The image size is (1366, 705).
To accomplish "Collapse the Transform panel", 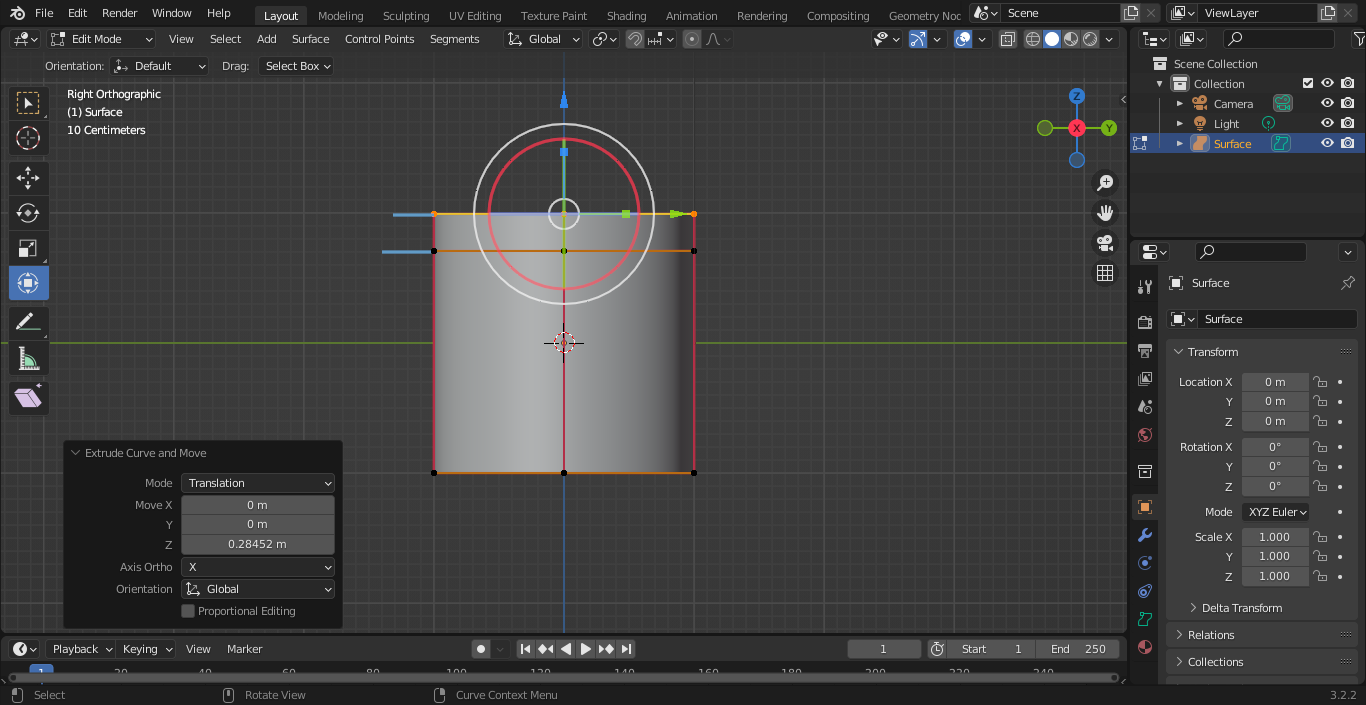I will pyautogui.click(x=1212, y=352).
